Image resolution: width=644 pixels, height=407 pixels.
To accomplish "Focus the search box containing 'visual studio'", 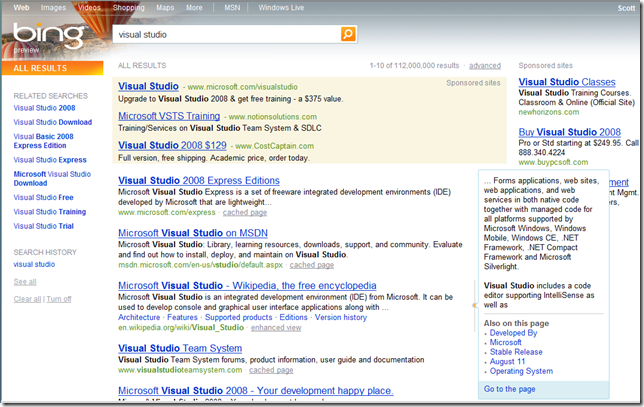I will pyautogui.click(x=227, y=34).
